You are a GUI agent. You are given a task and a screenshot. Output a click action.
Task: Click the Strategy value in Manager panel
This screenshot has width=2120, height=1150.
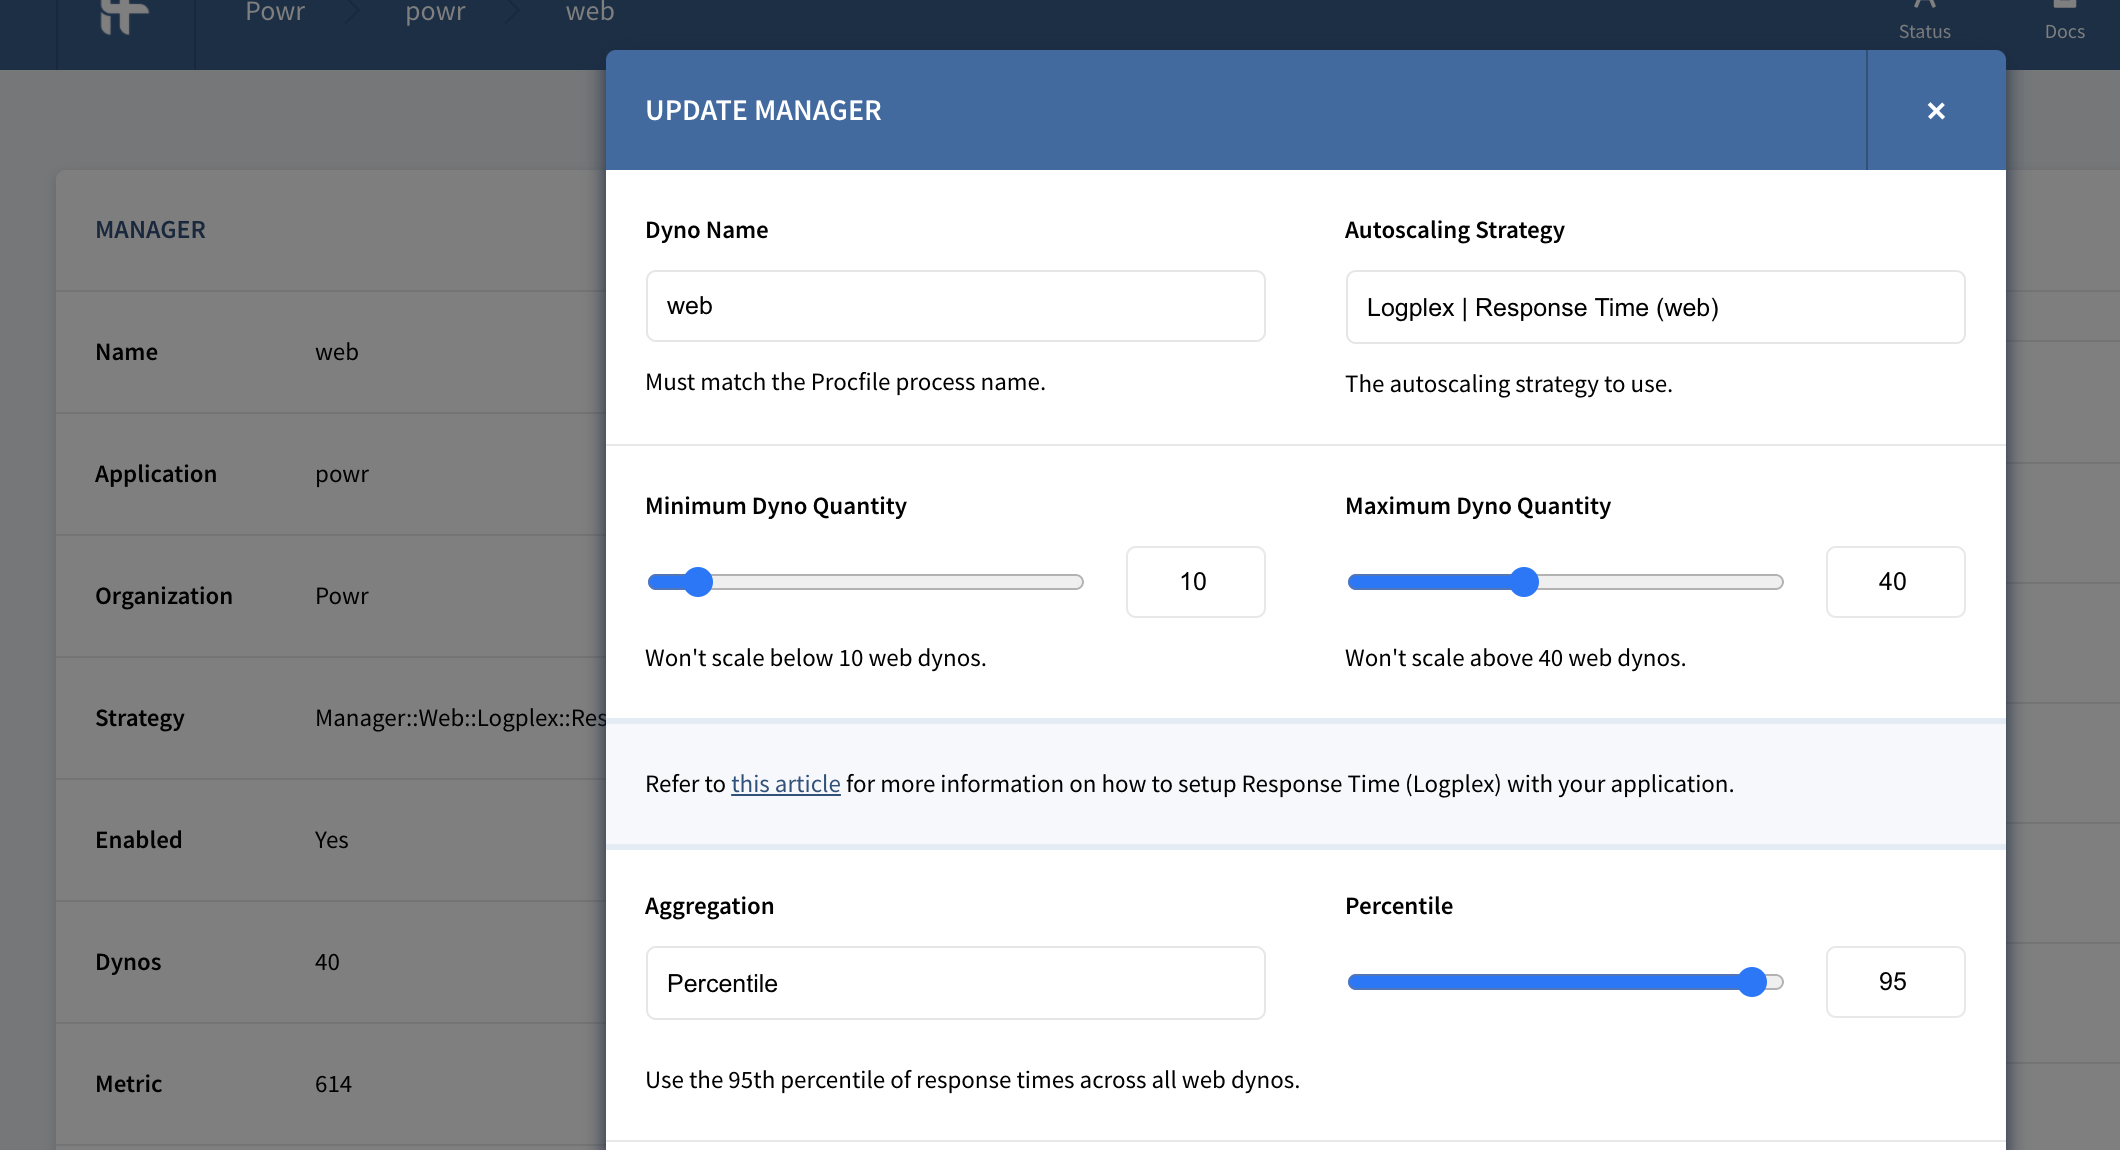click(x=460, y=718)
